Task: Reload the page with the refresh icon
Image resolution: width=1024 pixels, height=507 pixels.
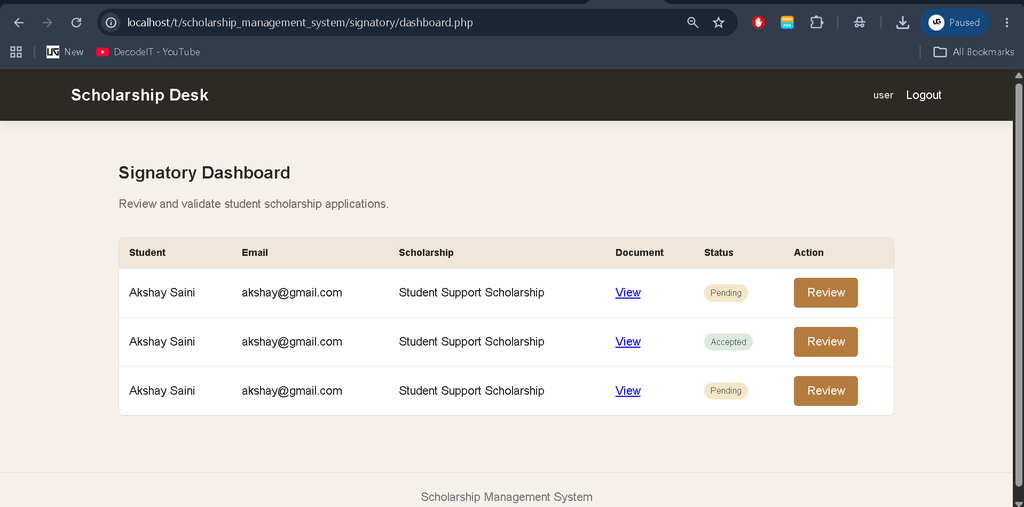Action: click(76, 23)
